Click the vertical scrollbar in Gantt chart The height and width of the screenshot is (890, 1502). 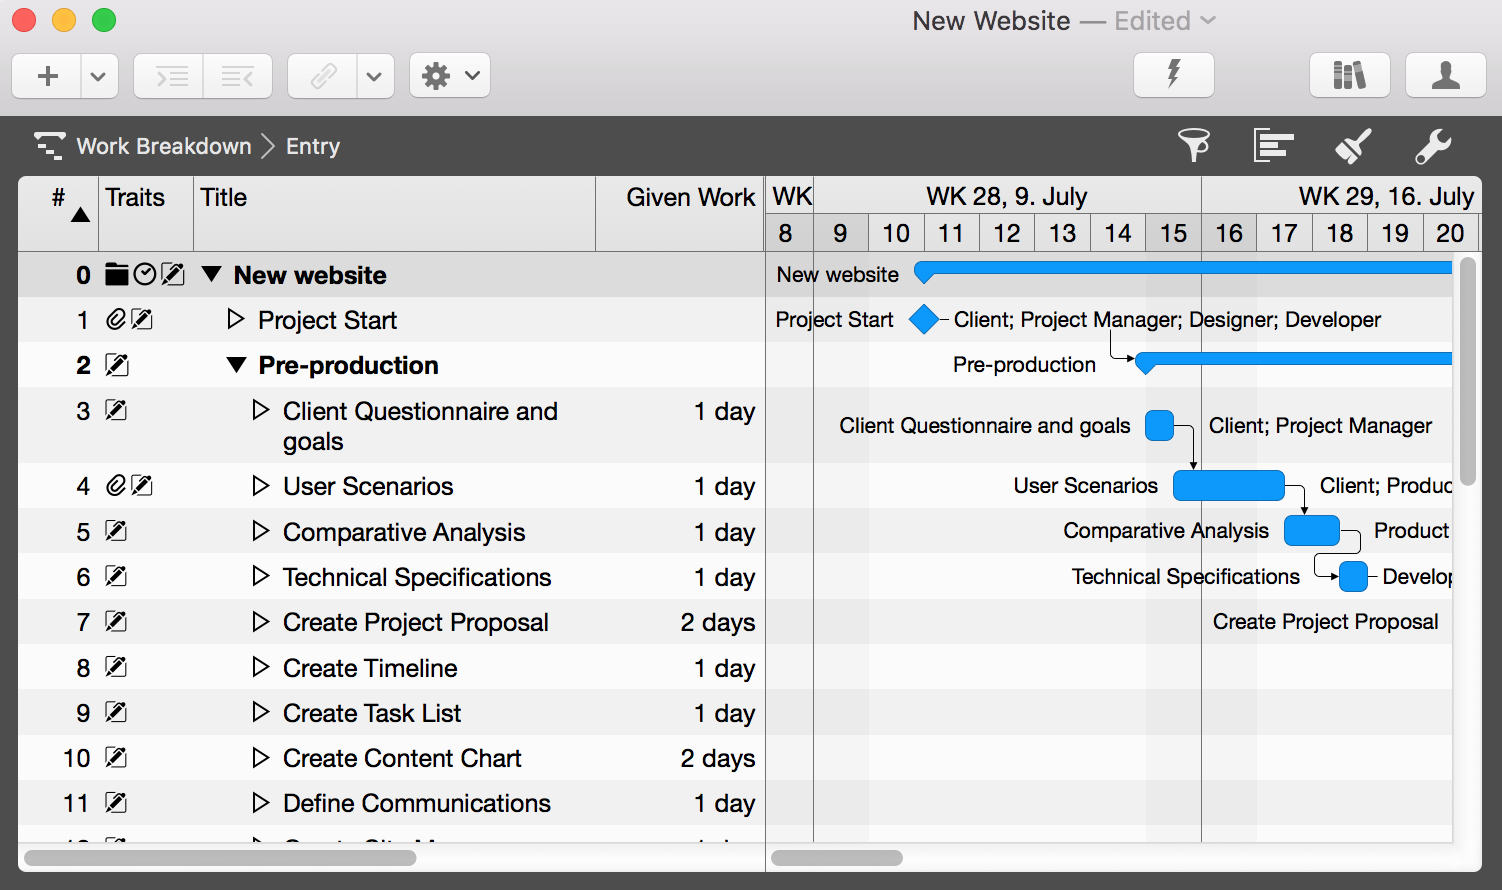pyautogui.click(x=1467, y=372)
